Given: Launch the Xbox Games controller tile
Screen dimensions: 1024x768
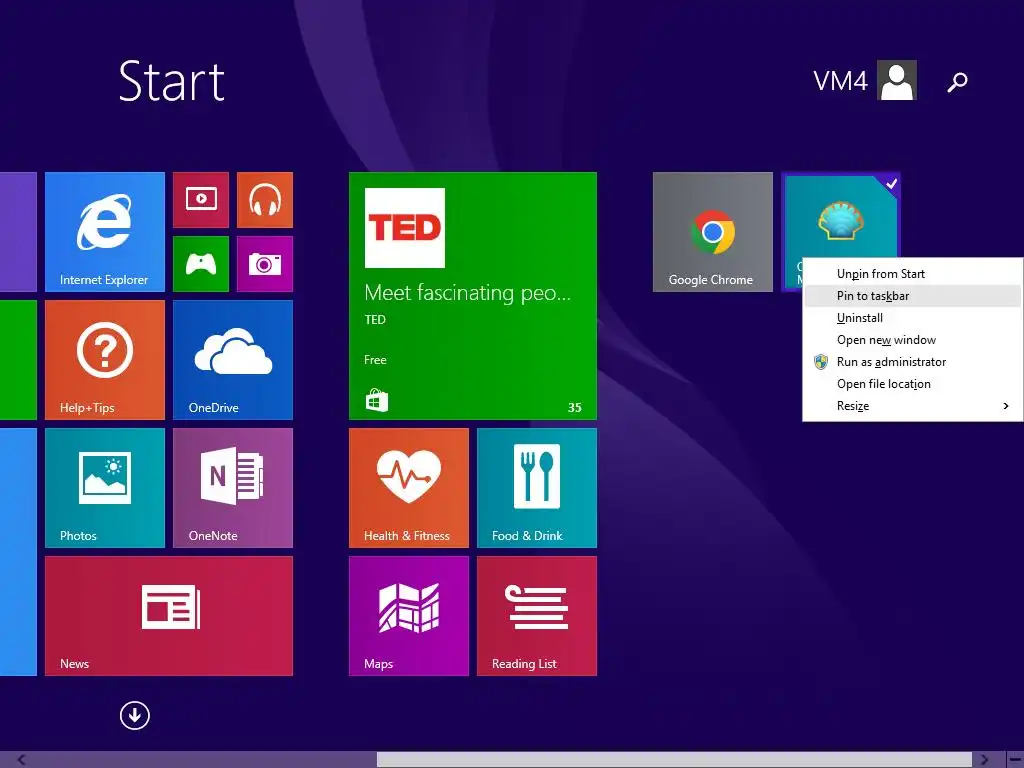Looking at the screenshot, I should coord(201,264).
